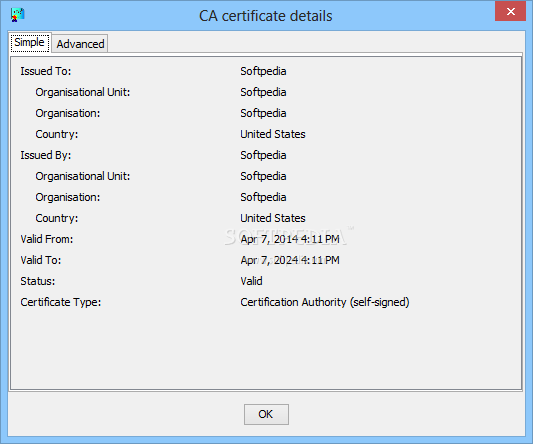Click the 'Valid From:' label

click(47, 239)
